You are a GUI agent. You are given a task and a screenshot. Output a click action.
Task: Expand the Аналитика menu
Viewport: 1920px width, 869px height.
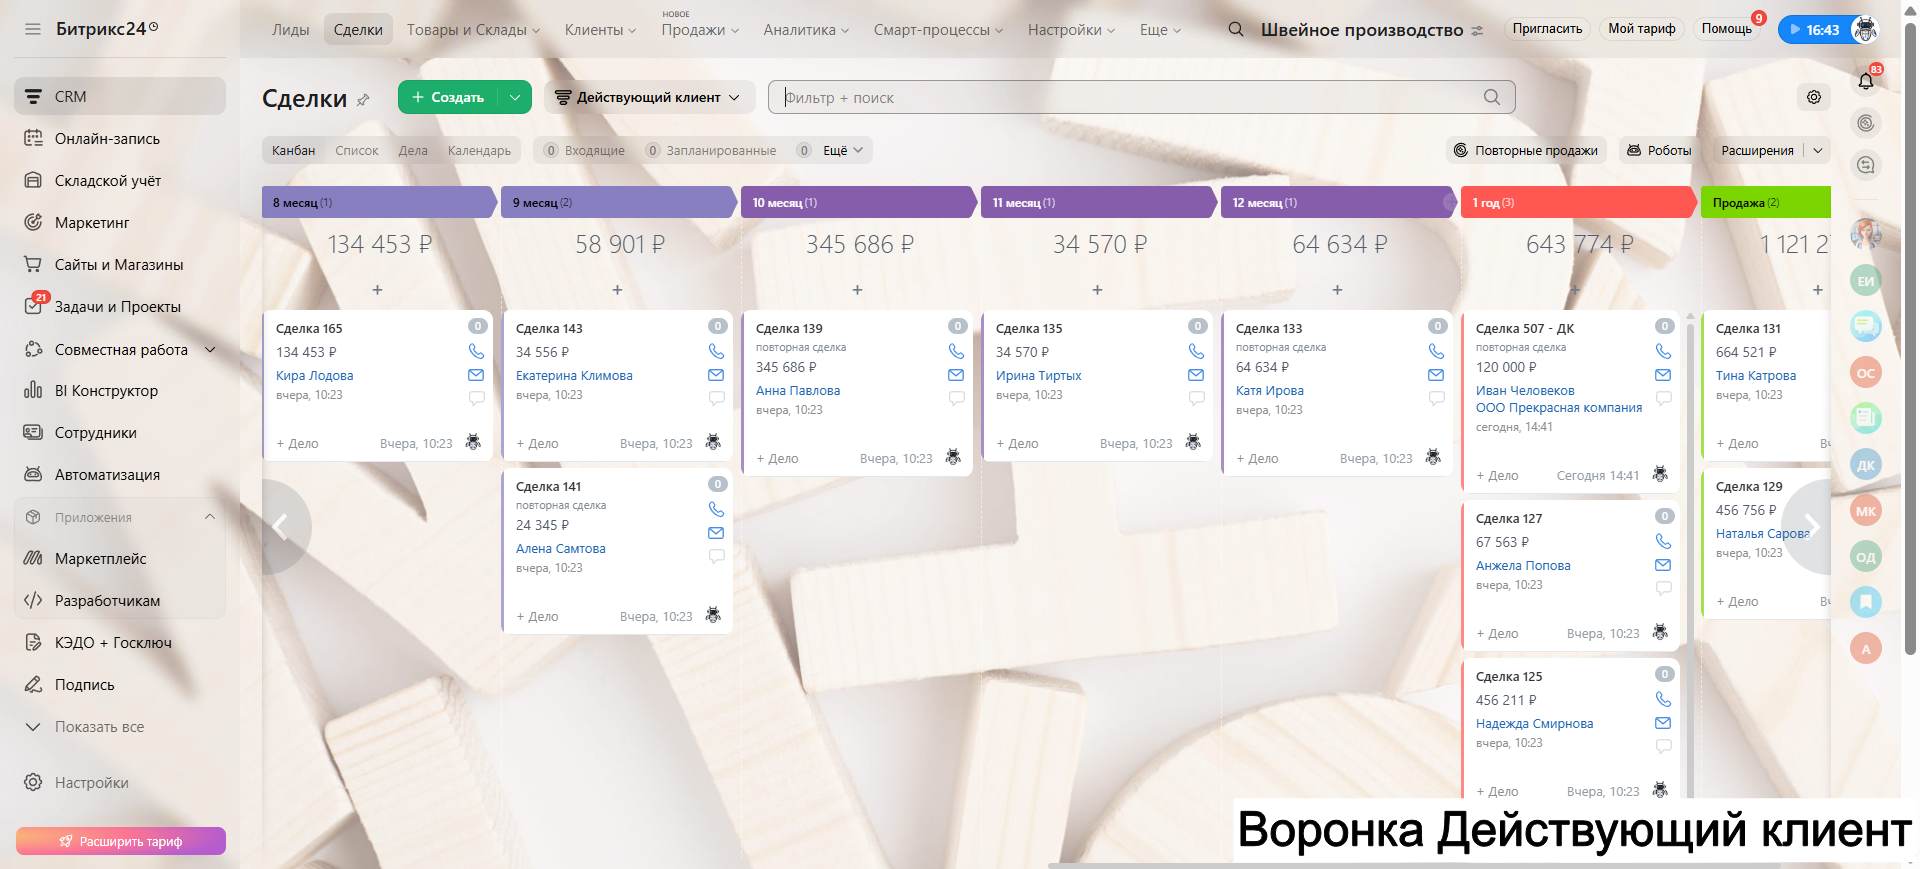click(x=806, y=30)
